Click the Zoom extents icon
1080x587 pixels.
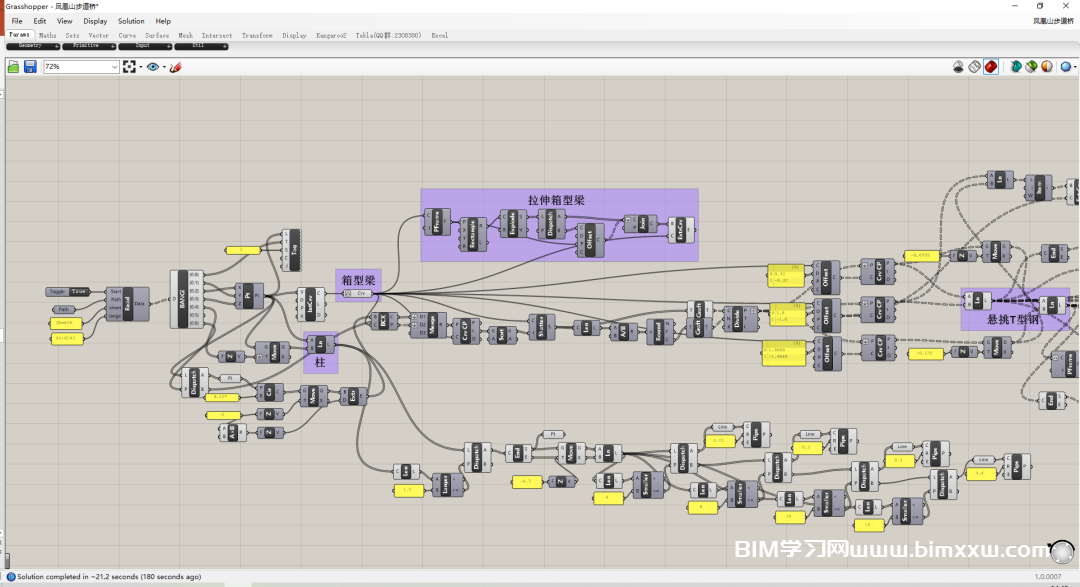130,67
